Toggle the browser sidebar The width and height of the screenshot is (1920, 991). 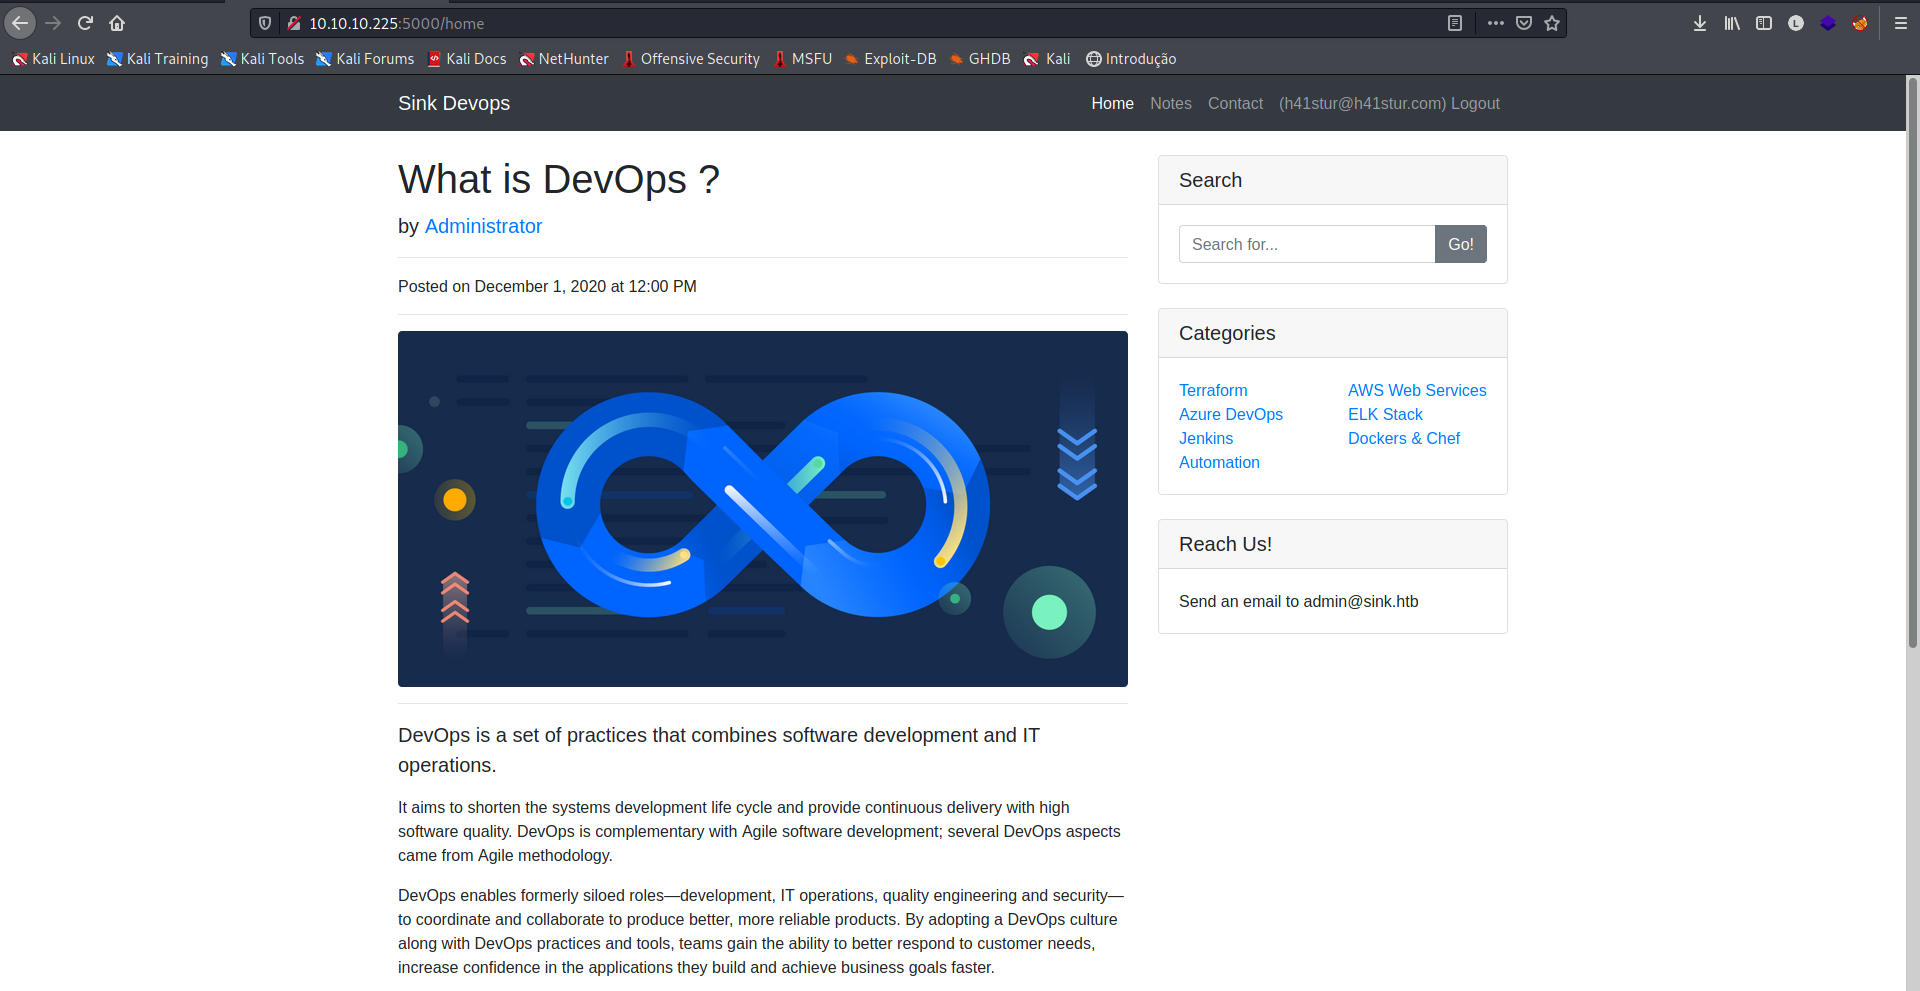point(1764,23)
